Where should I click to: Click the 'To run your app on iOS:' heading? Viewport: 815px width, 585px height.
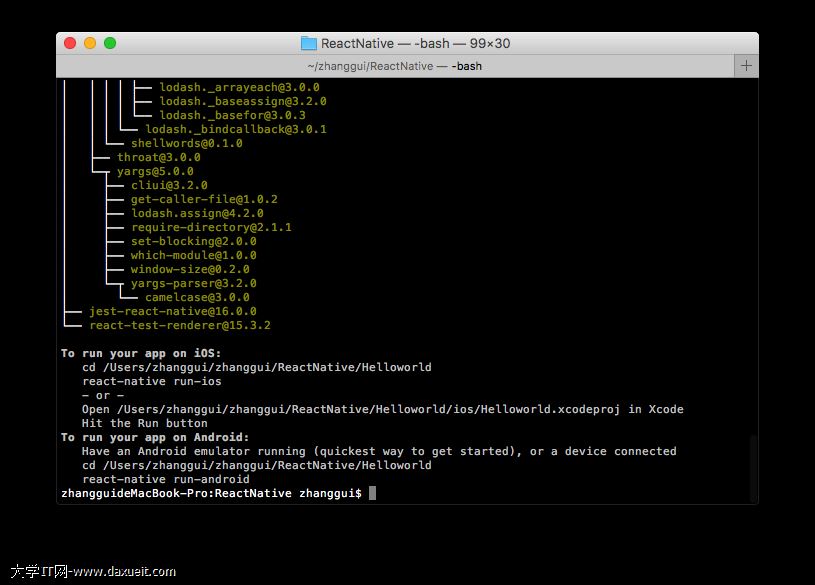pos(141,354)
